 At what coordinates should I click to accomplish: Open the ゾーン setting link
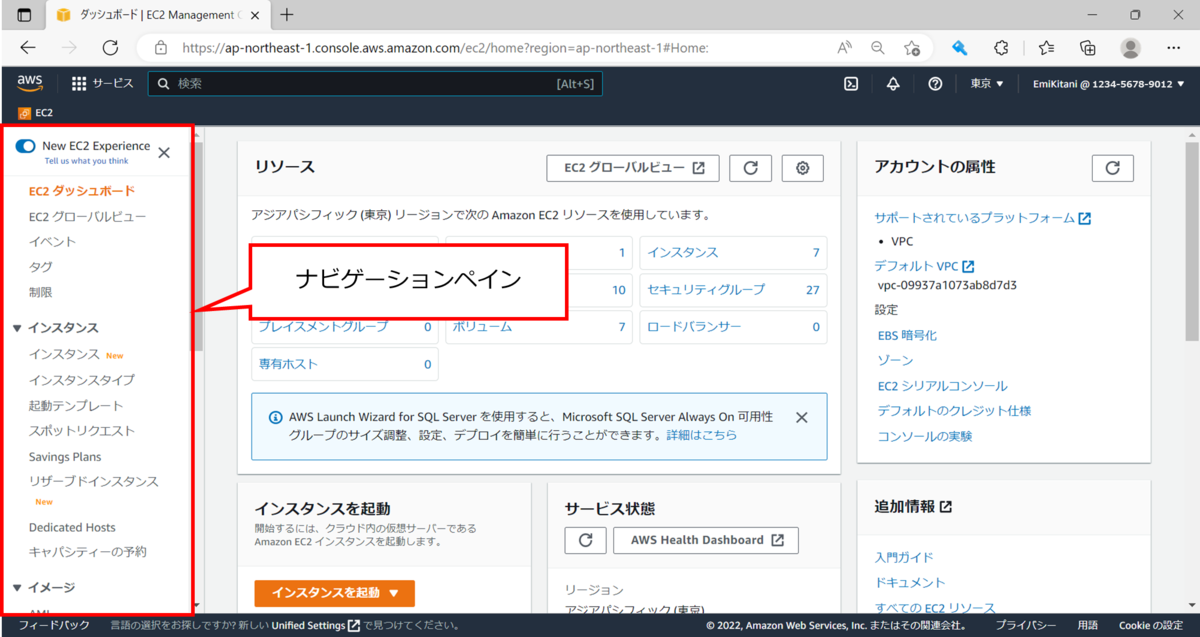(895, 360)
